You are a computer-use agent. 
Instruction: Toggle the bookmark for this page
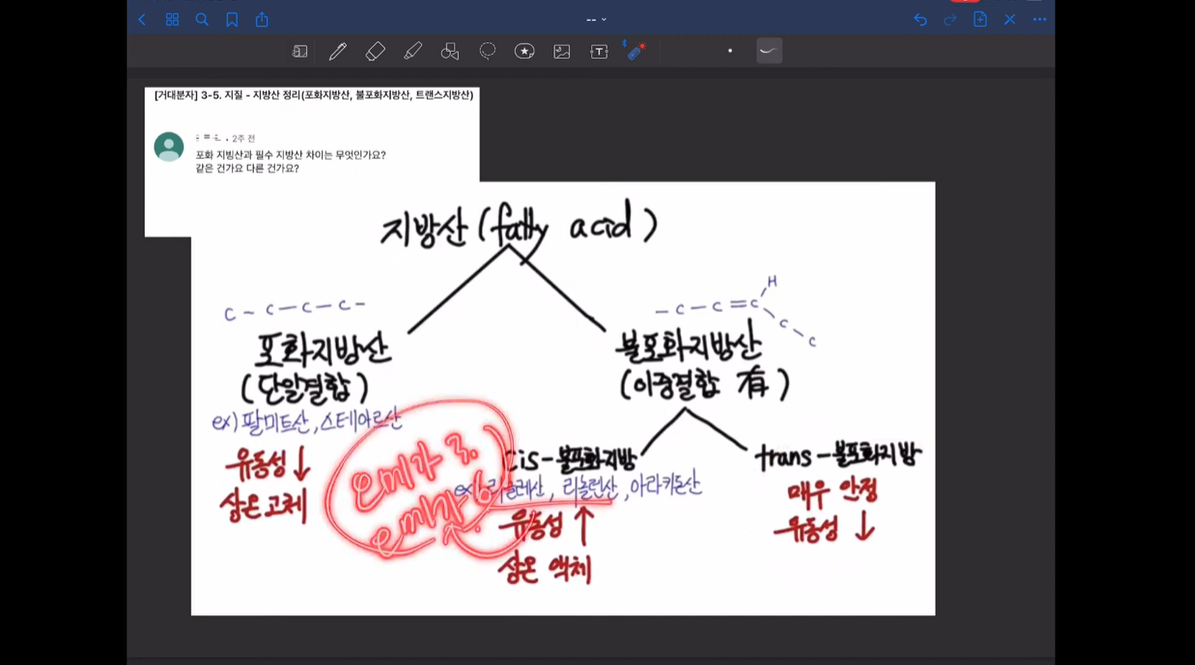coord(231,19)
